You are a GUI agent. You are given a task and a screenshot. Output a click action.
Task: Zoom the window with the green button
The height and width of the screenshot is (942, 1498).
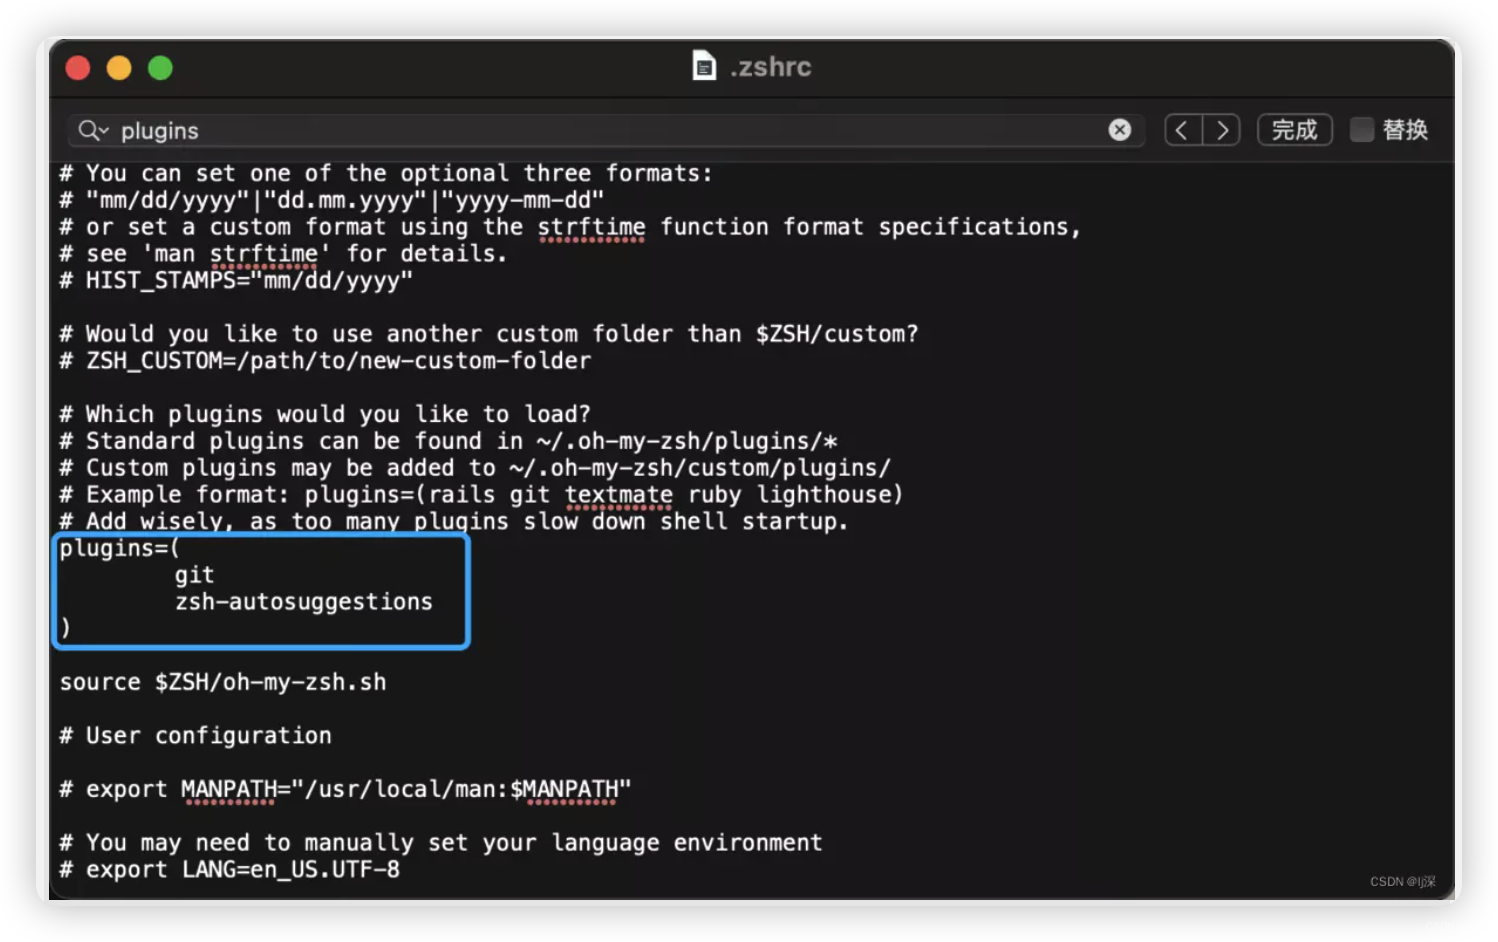coord(160,68)
